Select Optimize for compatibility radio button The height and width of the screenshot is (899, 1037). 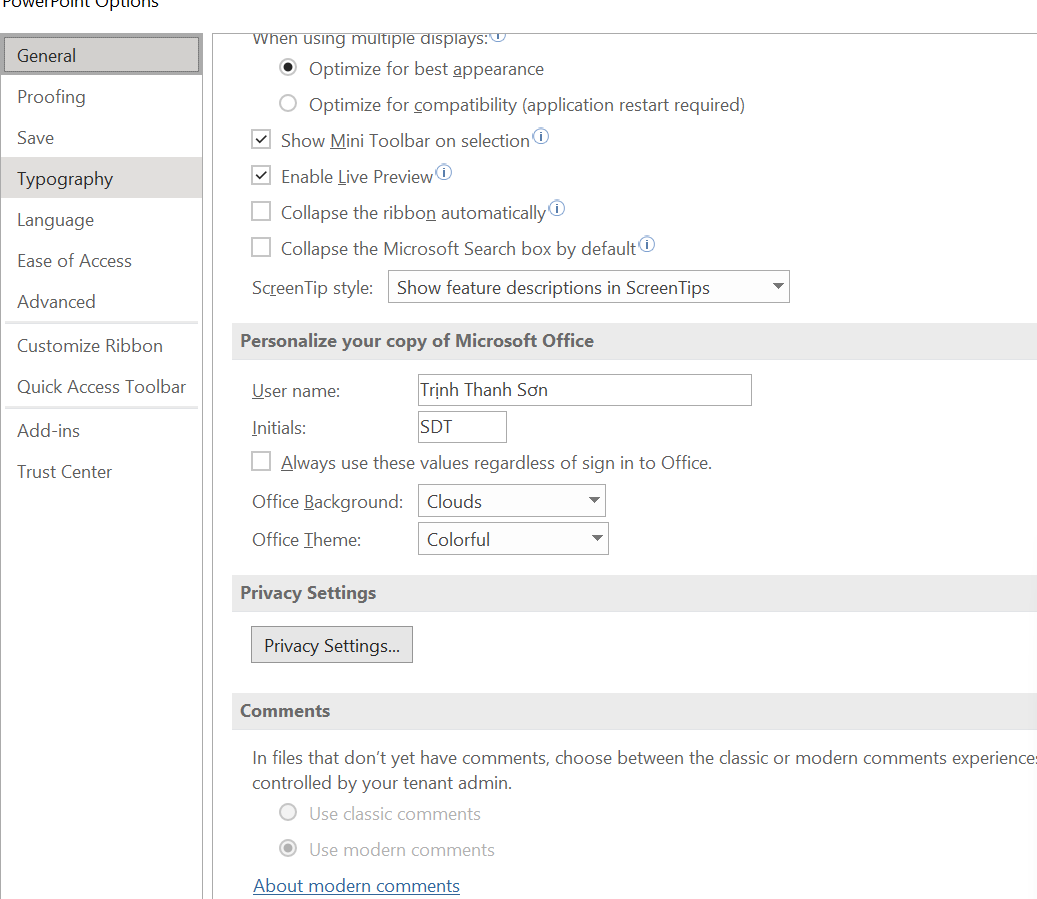[x=288, y=103]
